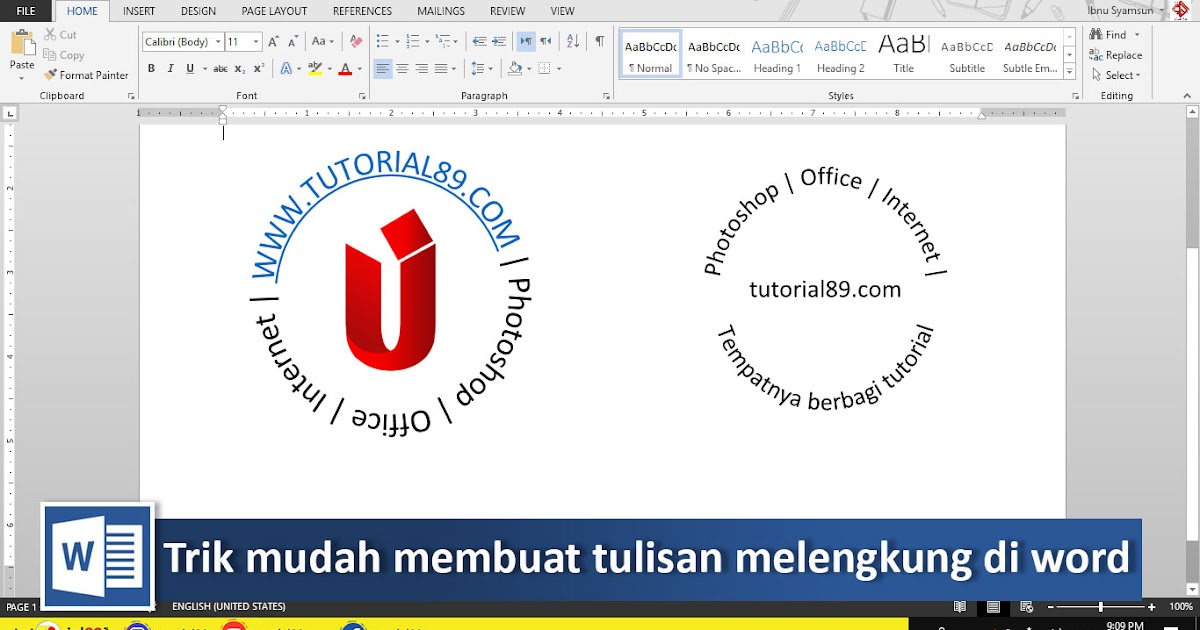The width and height of the screenshot is (1200, 630).
Task: Justify the paragraph text
Action: click(441, 69)
